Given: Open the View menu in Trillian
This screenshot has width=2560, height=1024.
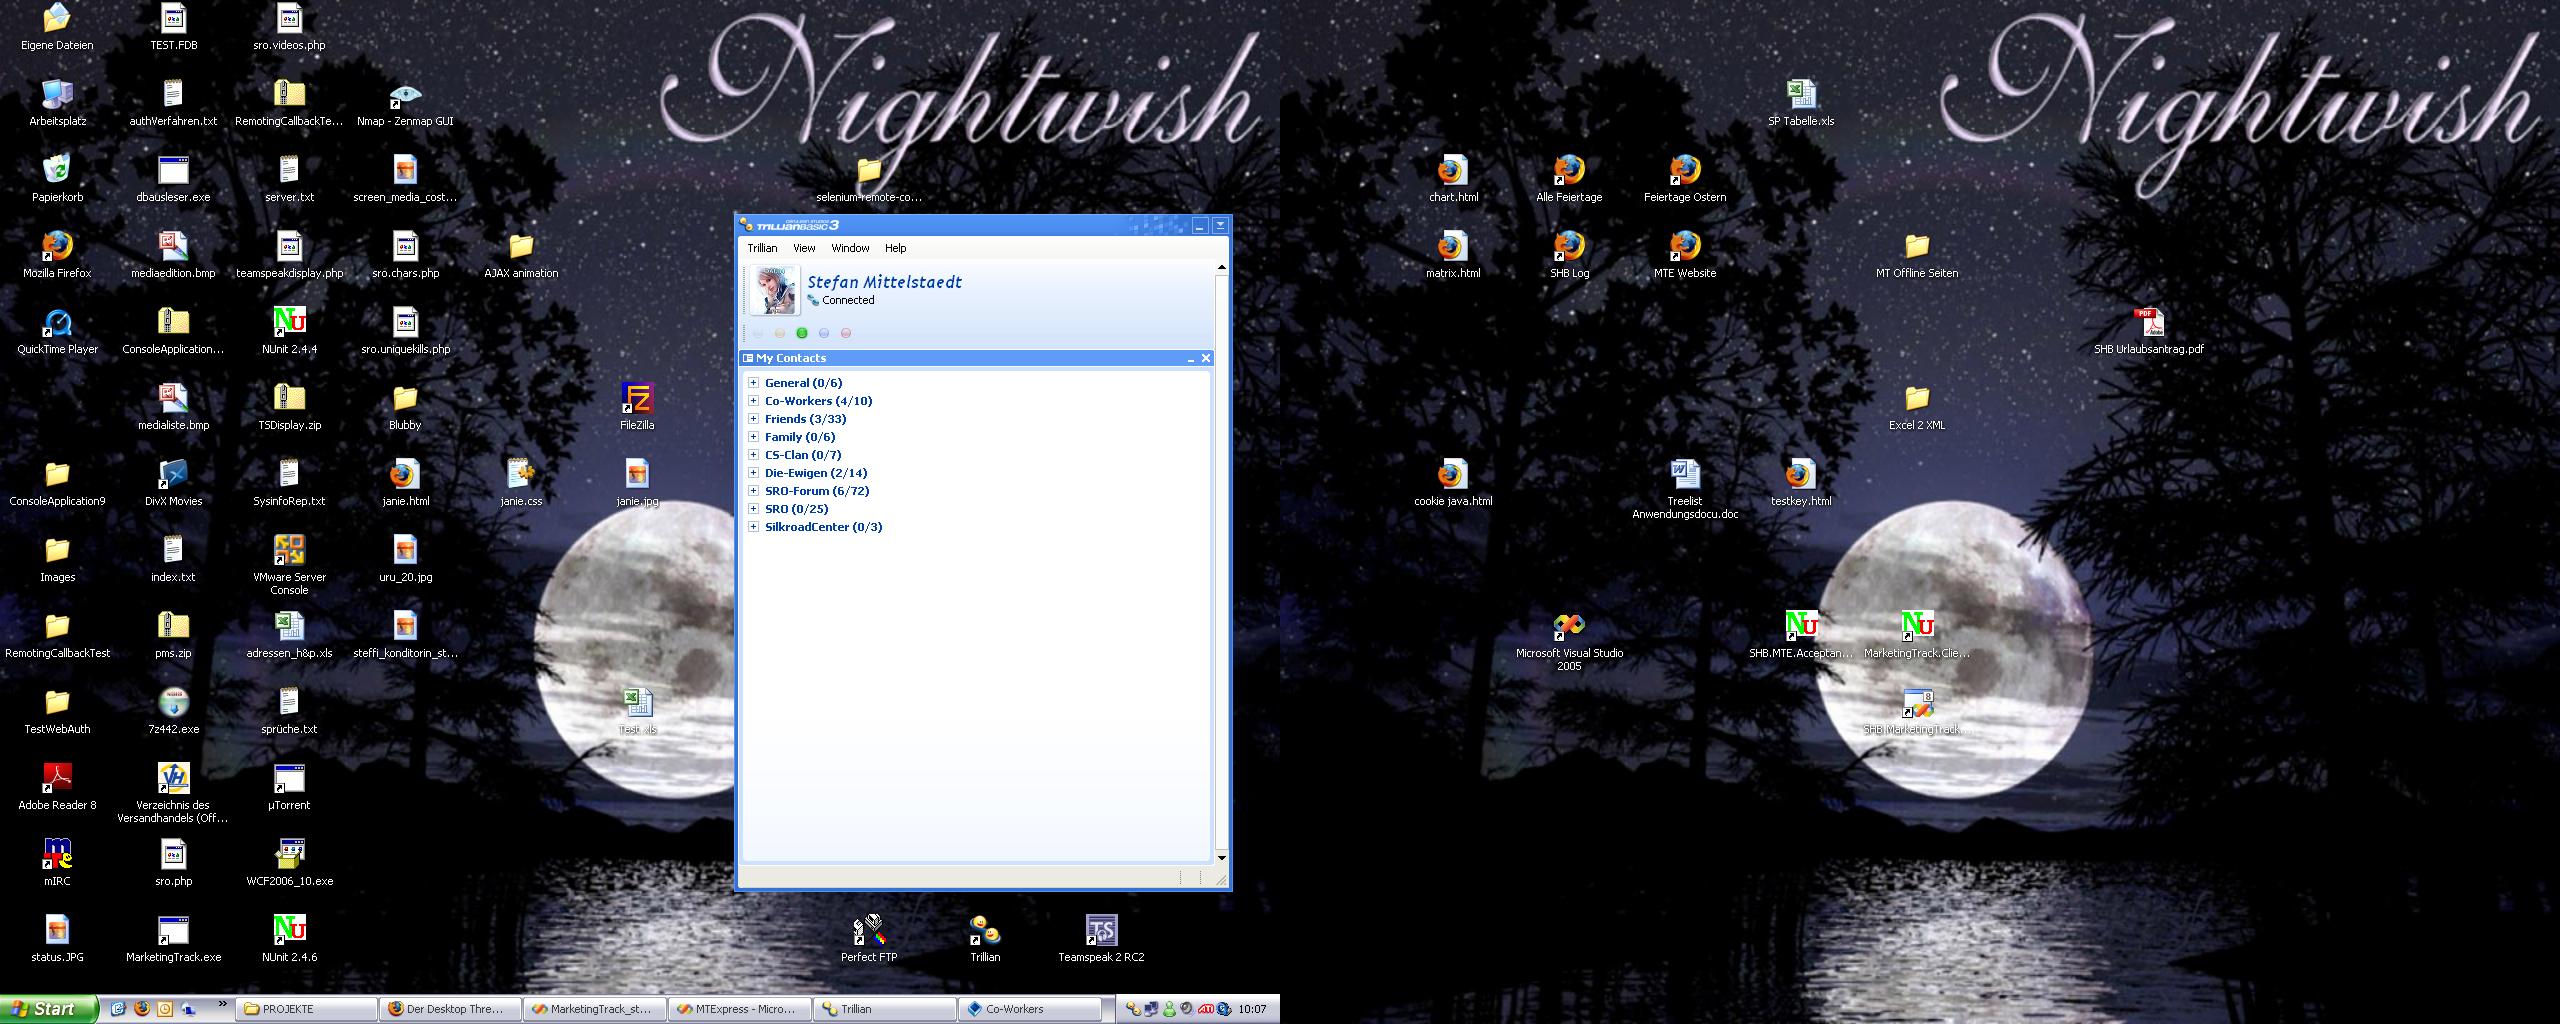Looking at the screenshot, I should (804, 248).
